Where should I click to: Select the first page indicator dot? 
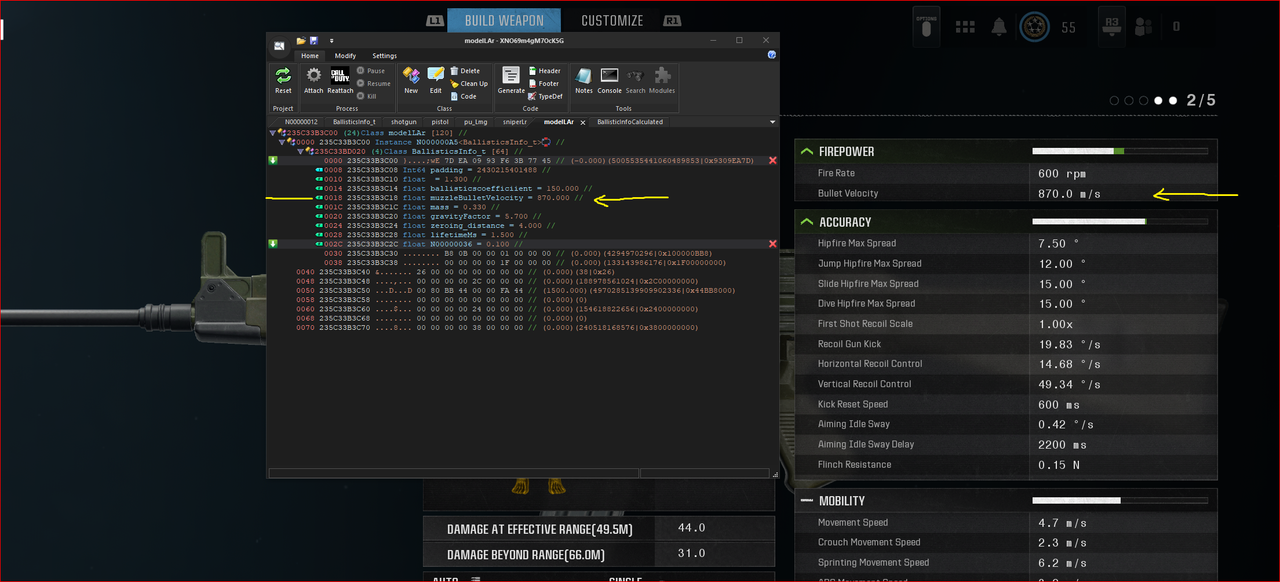1115,101
